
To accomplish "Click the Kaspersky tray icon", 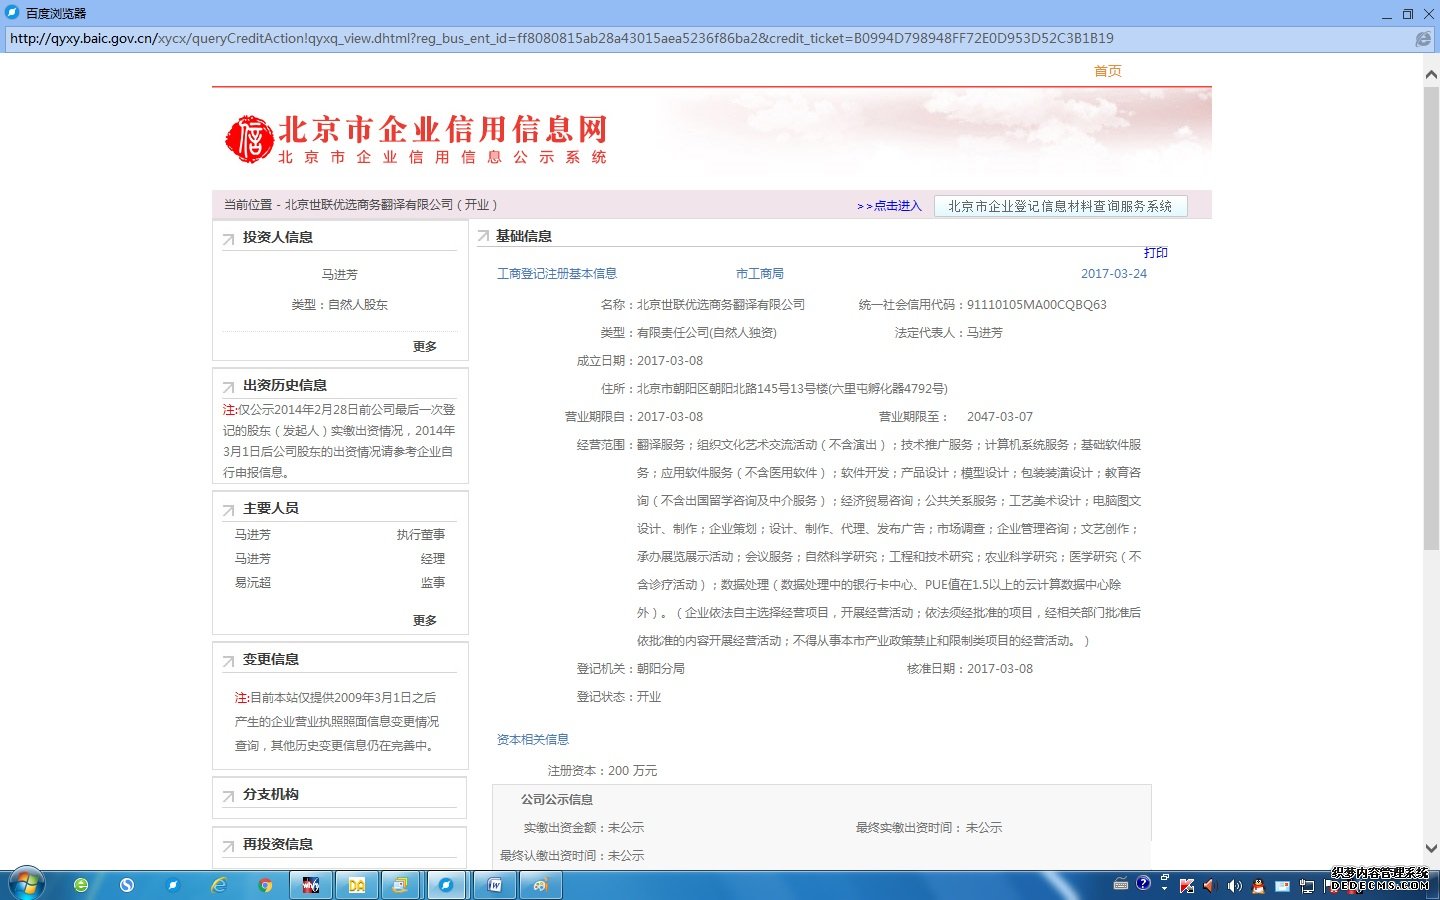I will point(1187,886).
